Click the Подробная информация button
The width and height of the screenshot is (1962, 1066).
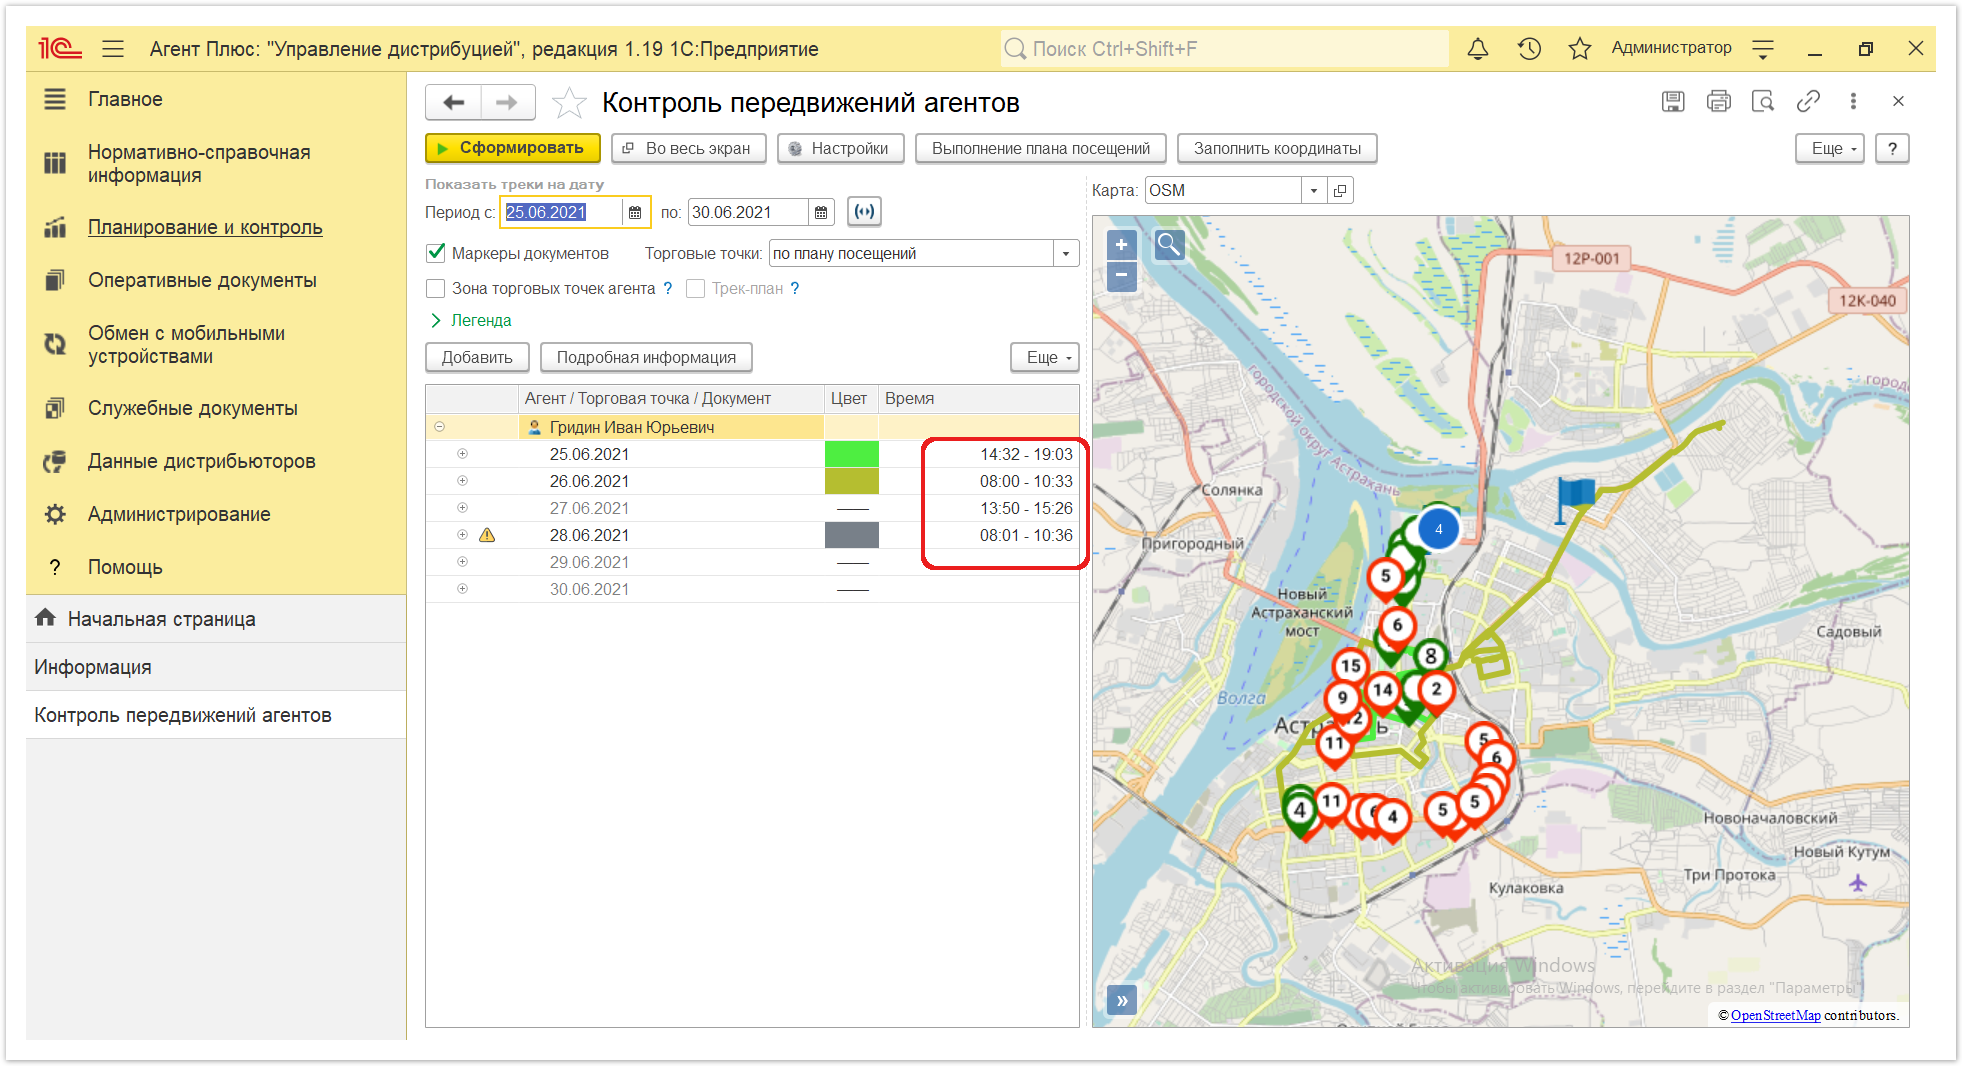point(646,357)
